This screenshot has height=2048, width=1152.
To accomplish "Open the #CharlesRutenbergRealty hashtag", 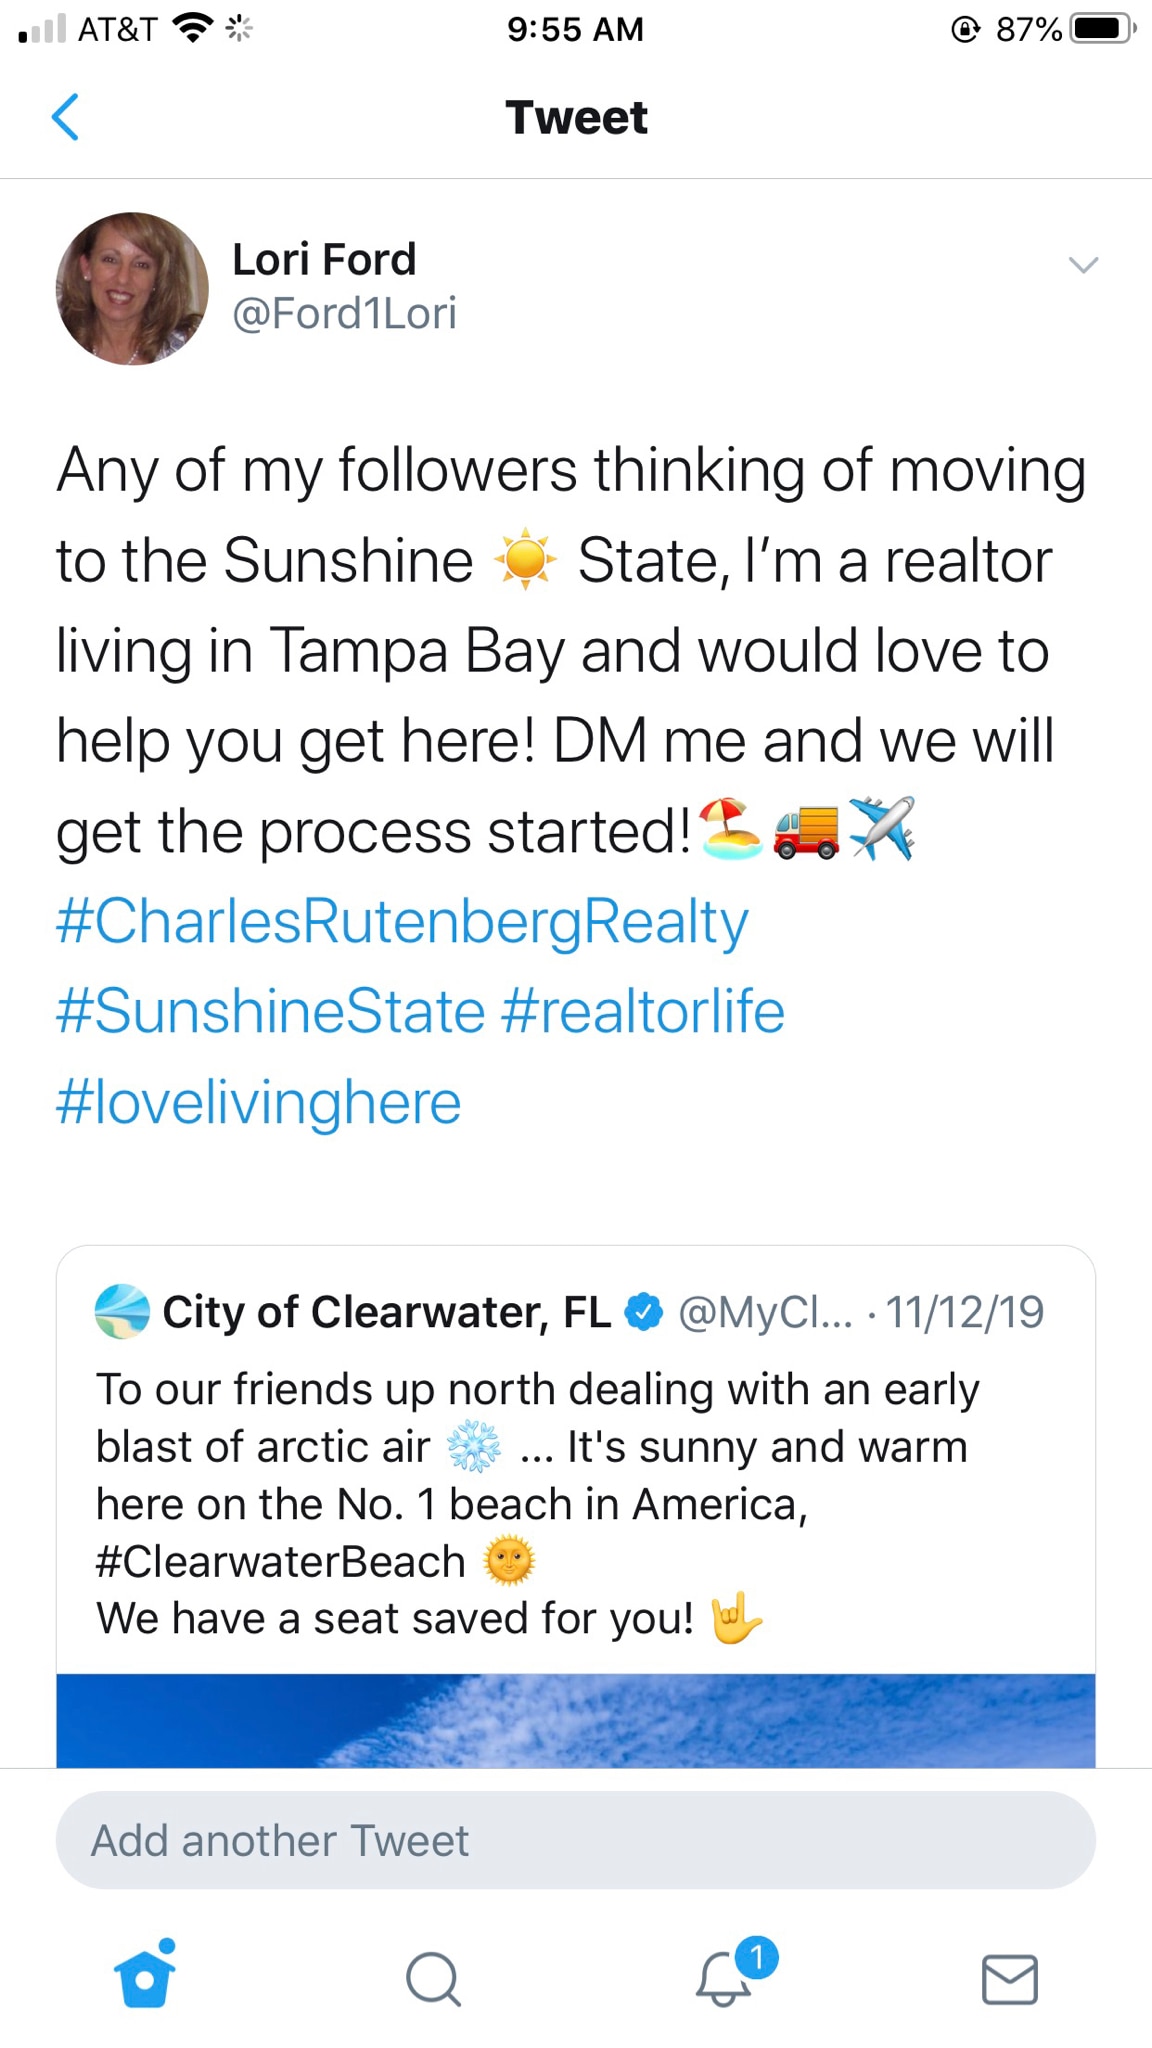I will pos(402,921).
